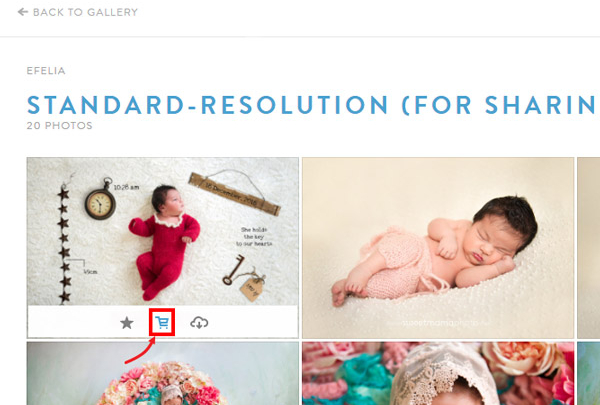The width and height of the screenshot is (600, 405).
Task: Add photo to cart with cart icon
Action: 162,323
